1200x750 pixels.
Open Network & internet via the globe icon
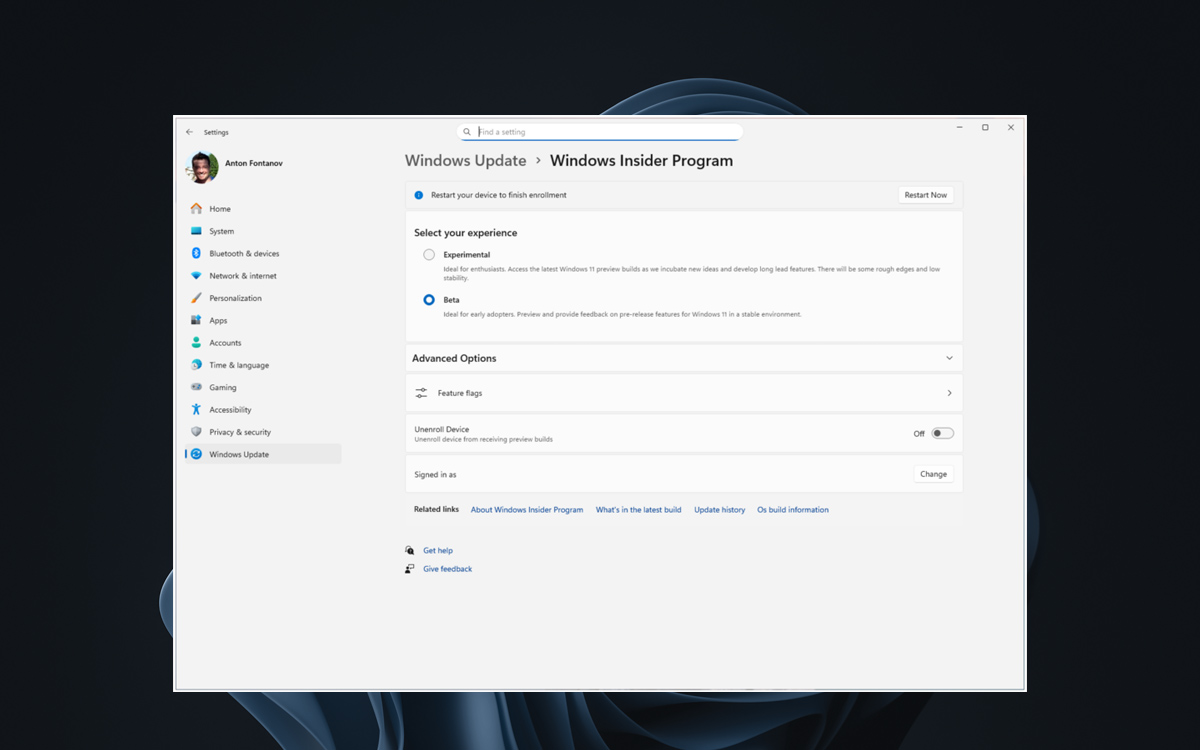(197, 275)
